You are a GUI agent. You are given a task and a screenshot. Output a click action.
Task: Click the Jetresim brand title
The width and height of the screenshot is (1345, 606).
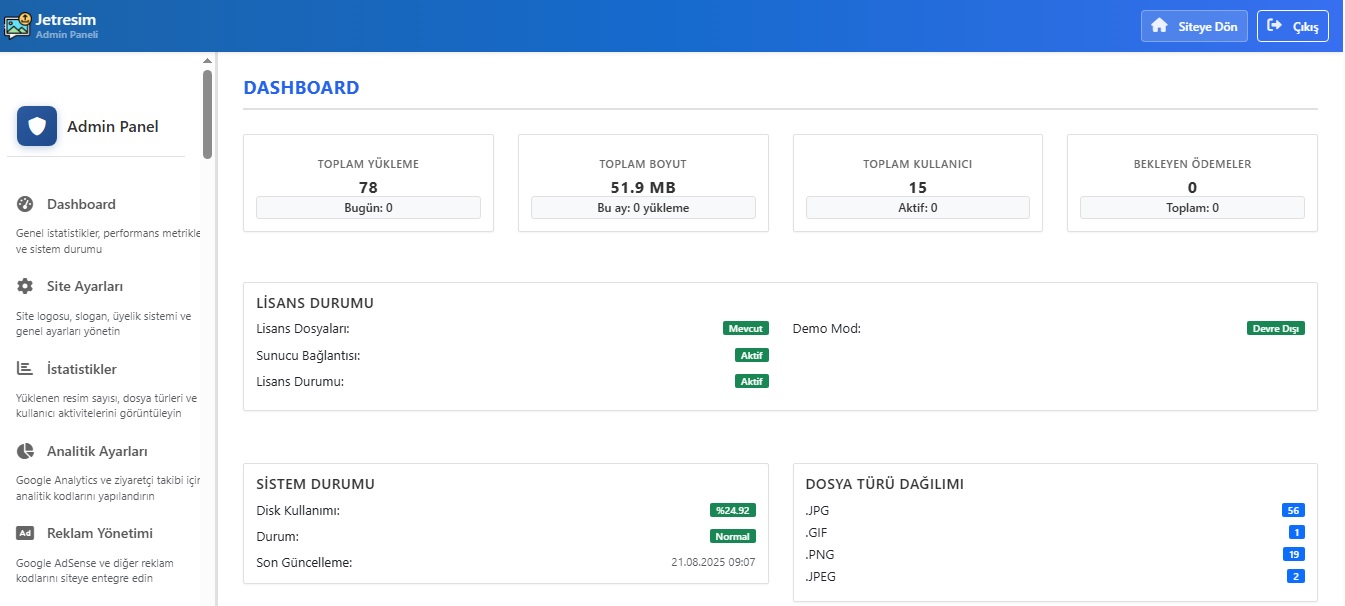coord(65,19)
